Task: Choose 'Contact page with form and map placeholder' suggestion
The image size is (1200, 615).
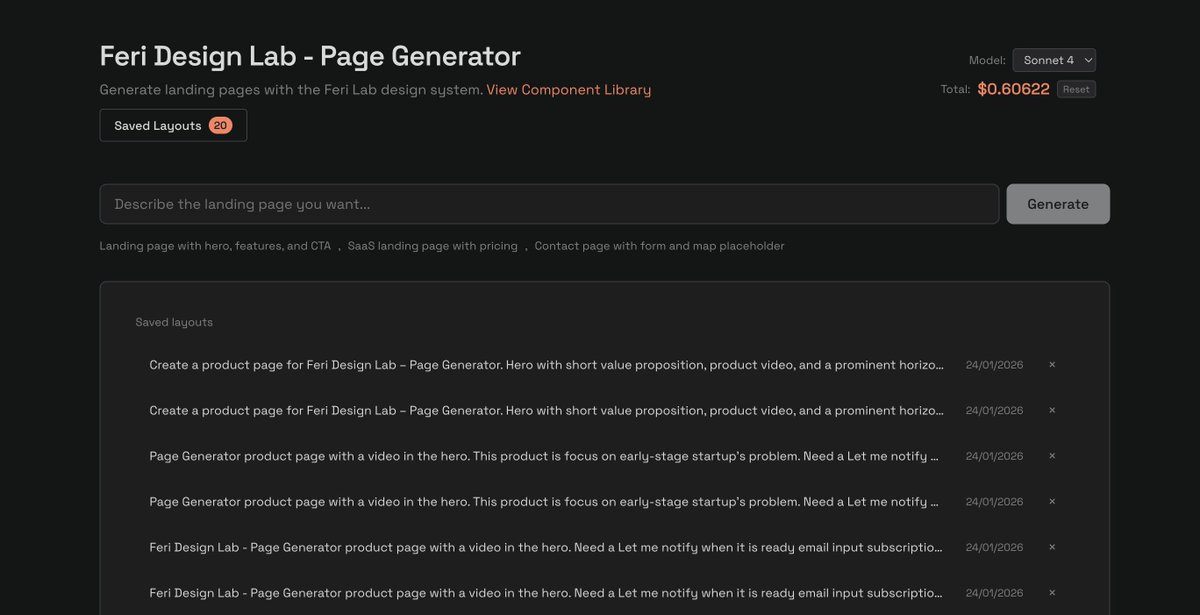Action: (659, 246)
